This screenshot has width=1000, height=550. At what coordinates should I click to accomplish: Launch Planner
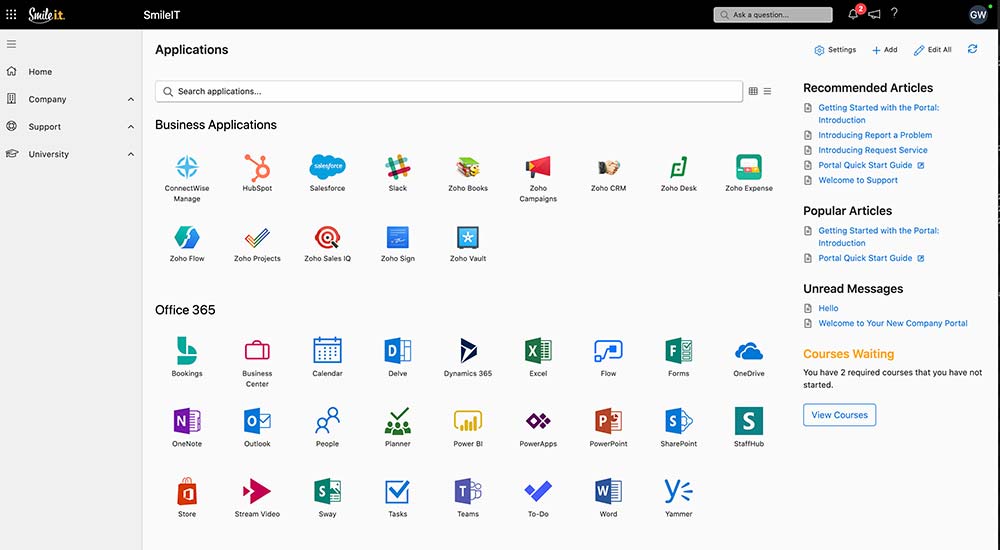[x=397, y=421]
